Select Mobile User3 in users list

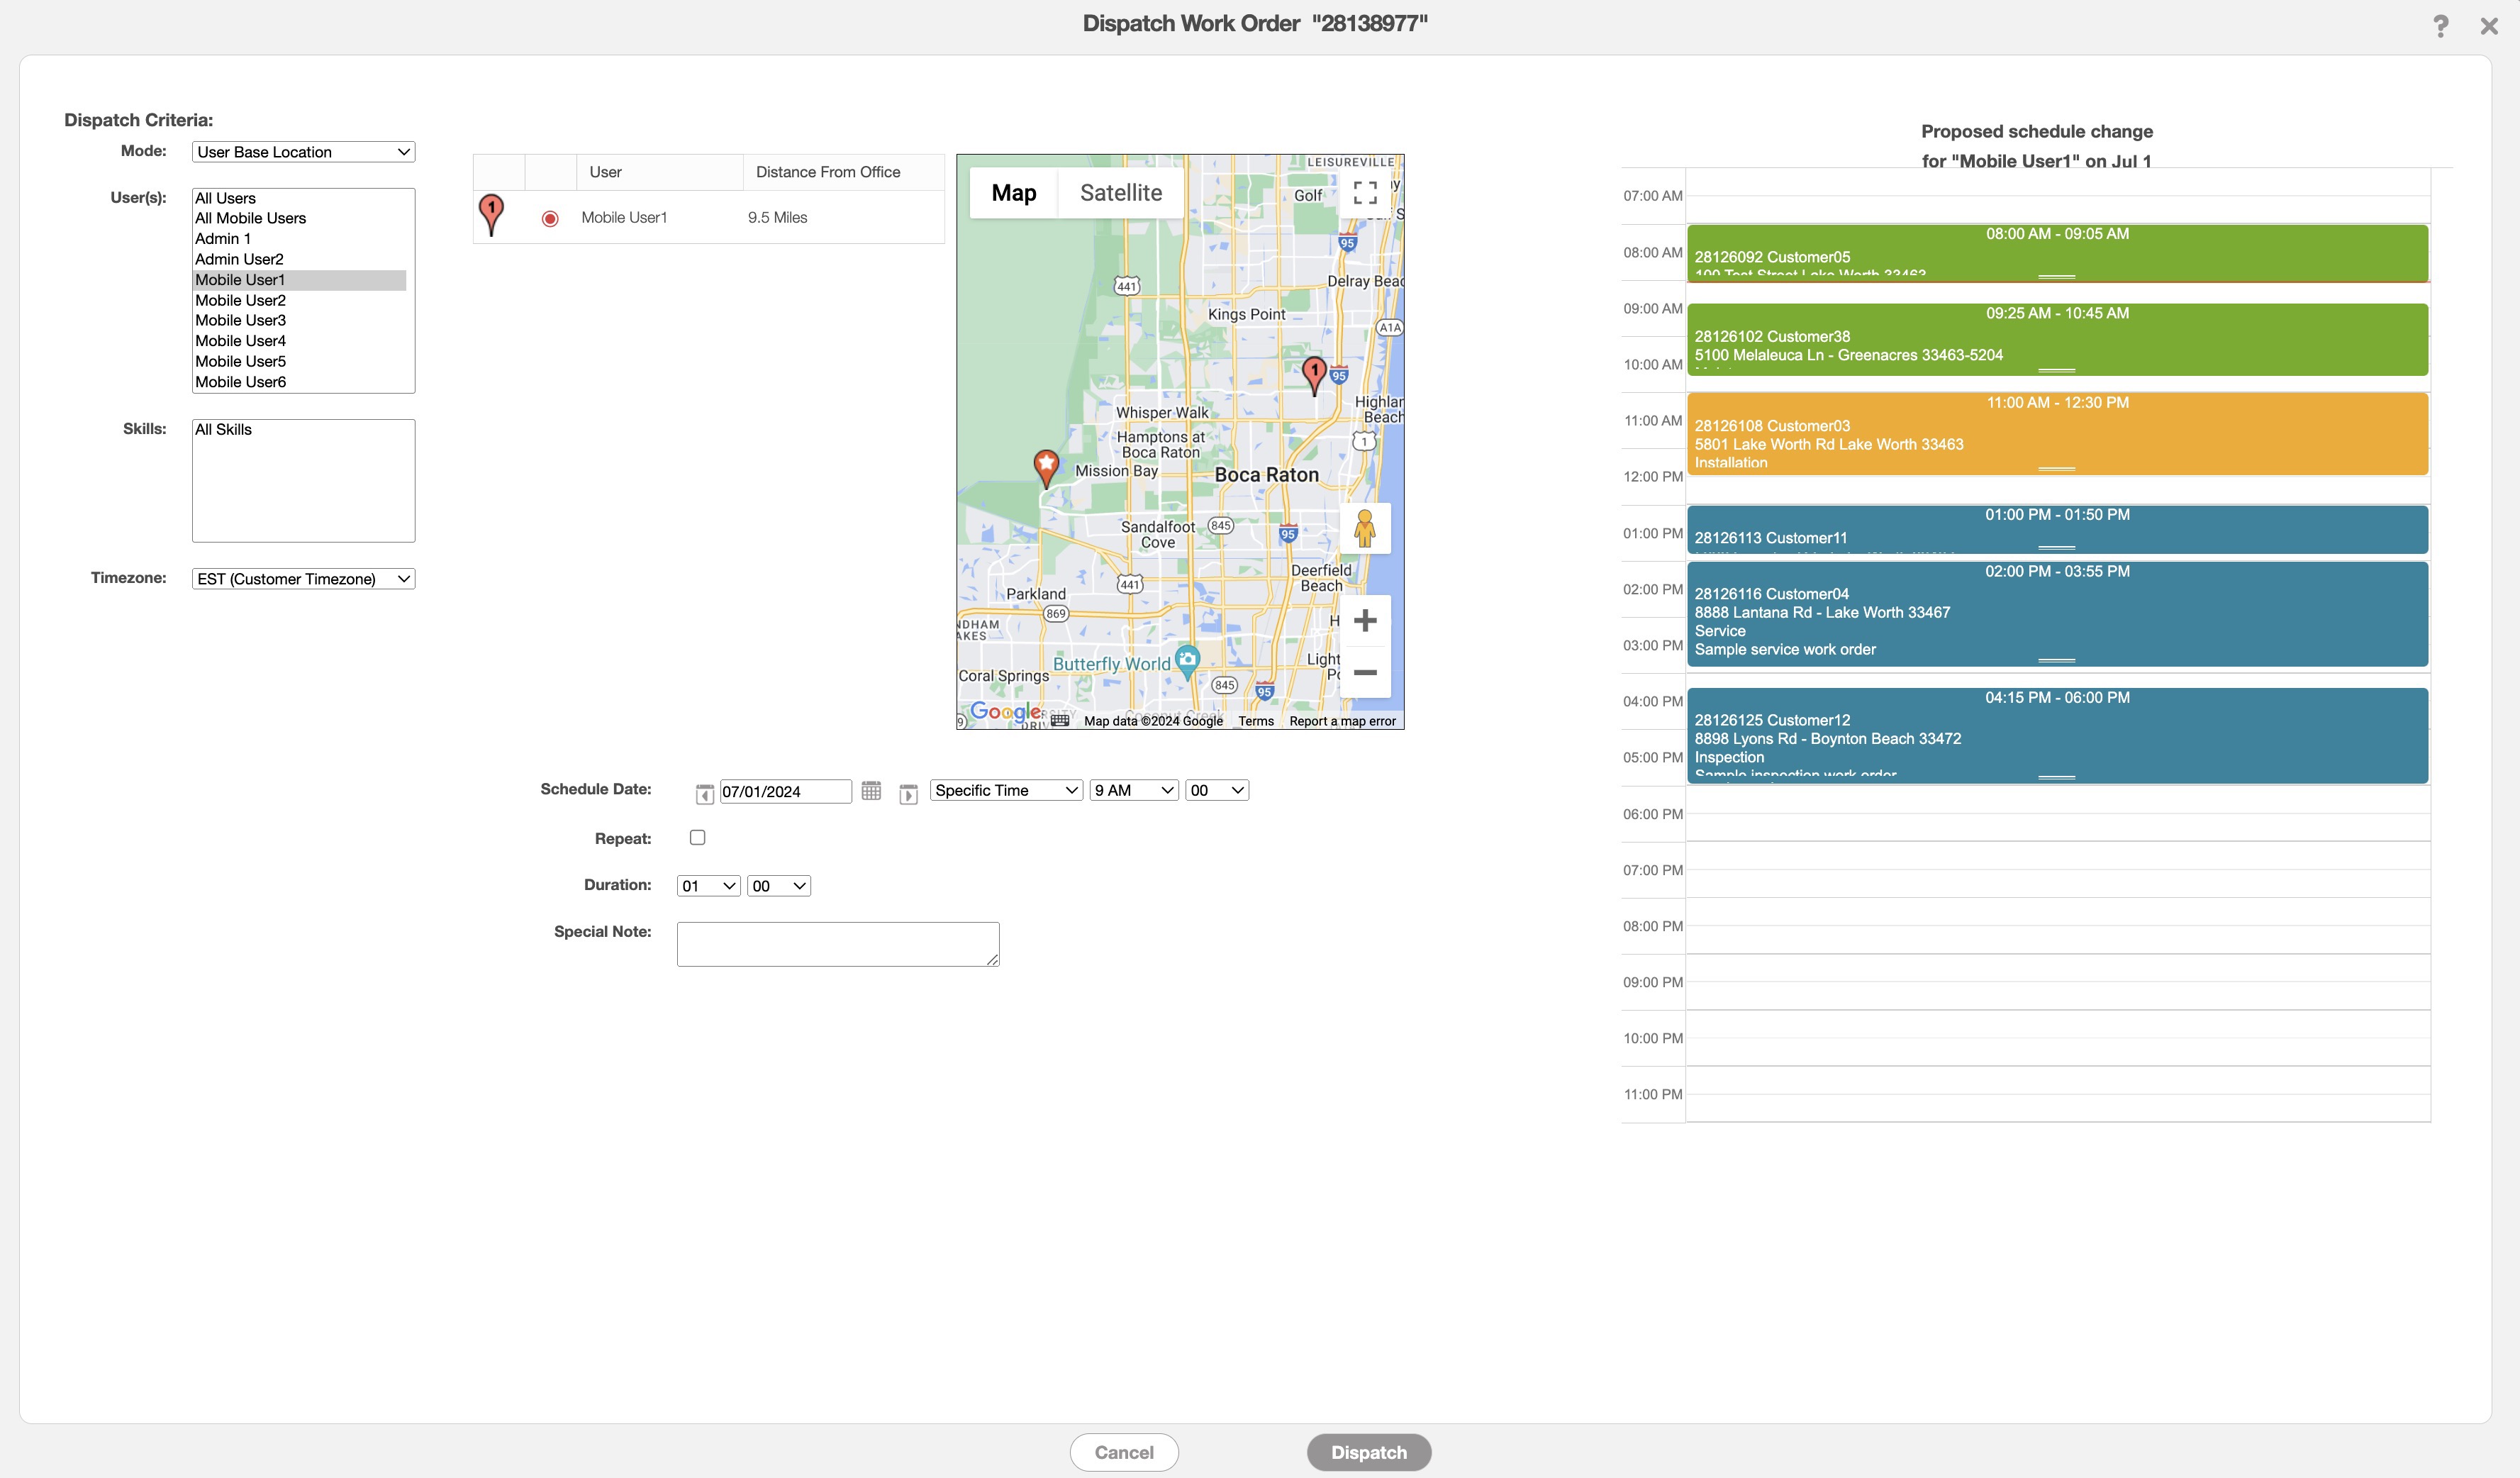point(241,320)
